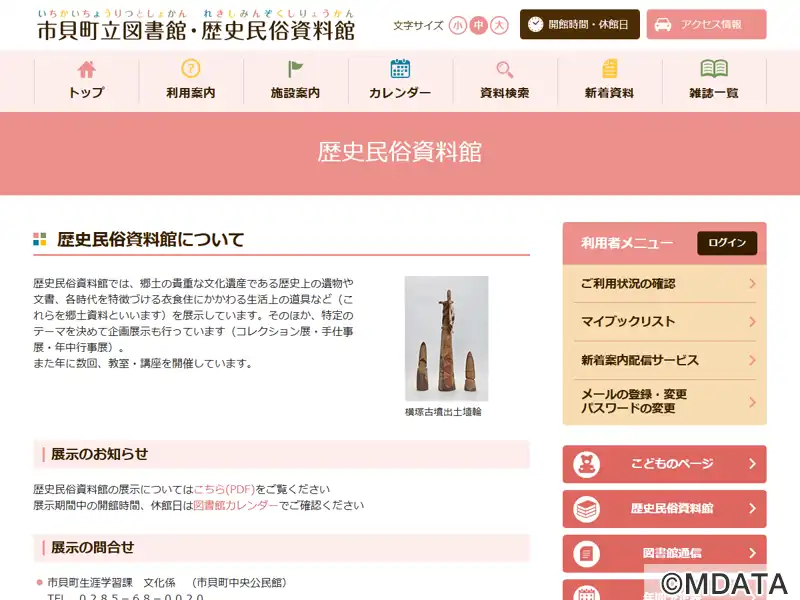The width and height of the screenshot is (800, 600).
Task: Click the question mark icon for 利用案内
Action: tap(191, 69)
